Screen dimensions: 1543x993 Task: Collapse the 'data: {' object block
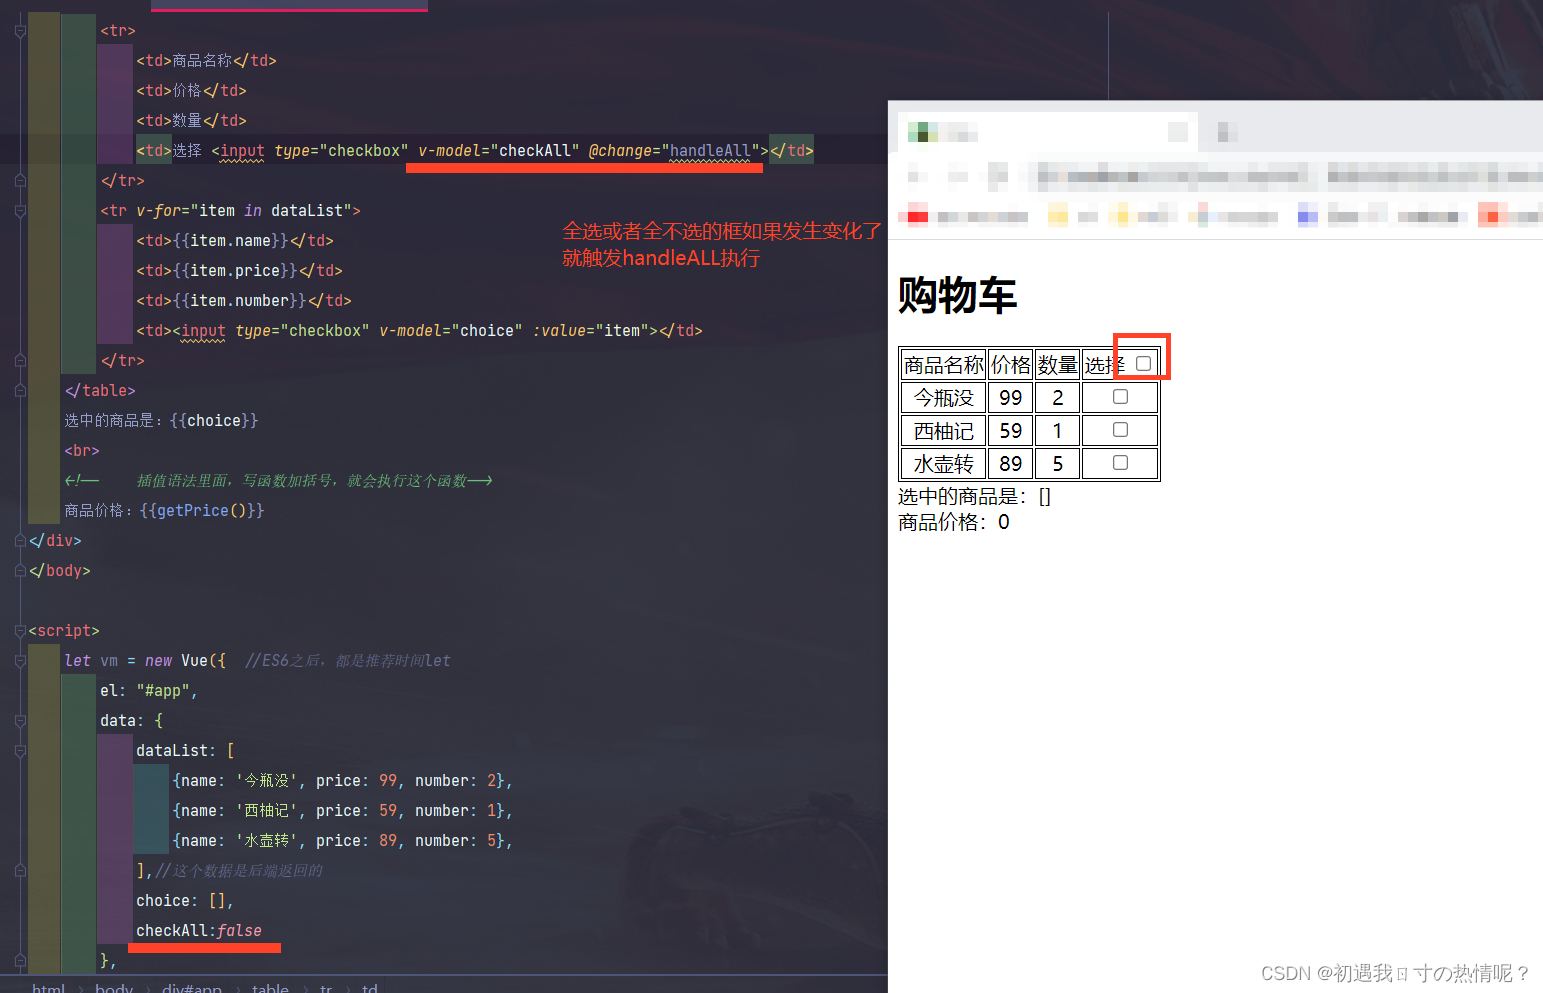pyautogui.click(x=20, y=721)
